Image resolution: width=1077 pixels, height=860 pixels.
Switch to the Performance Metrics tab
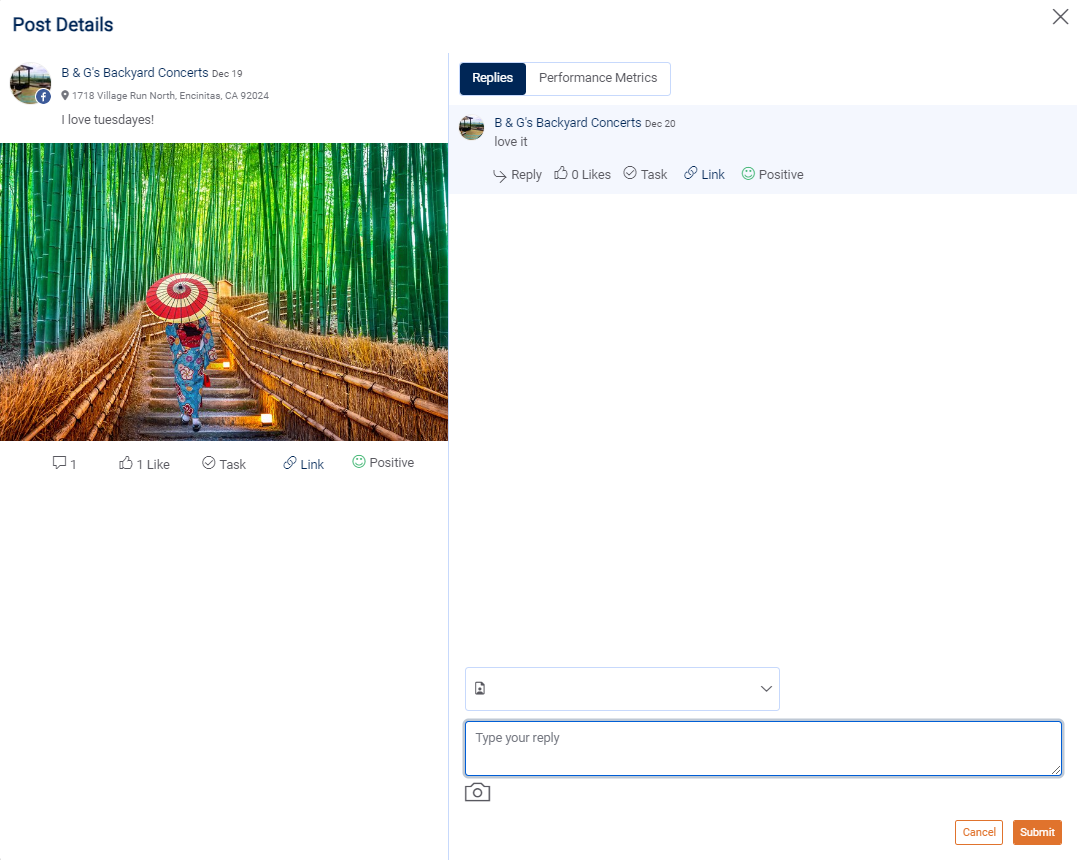pos(598,78)
